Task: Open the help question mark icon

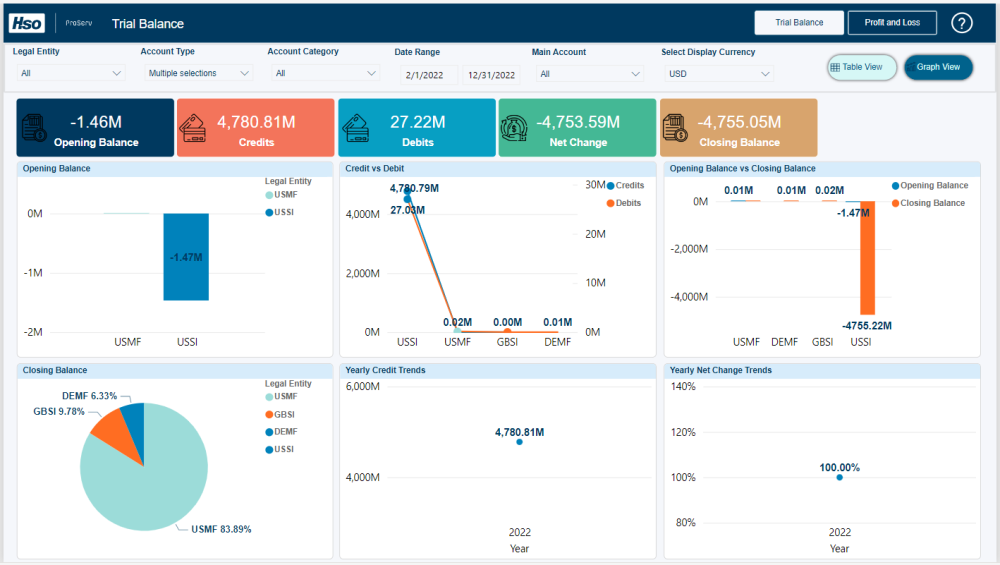Action: [x=962, y=24]
